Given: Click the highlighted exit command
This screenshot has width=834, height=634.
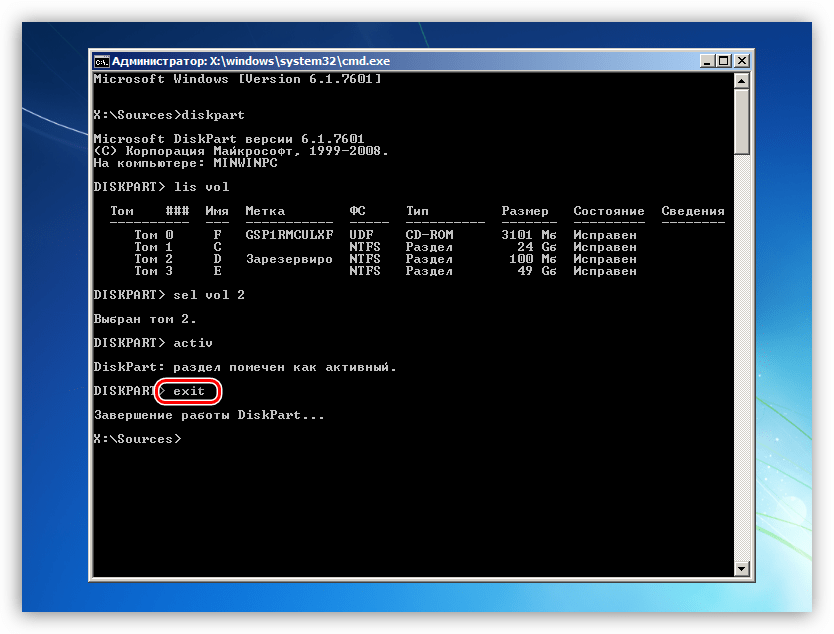Looking at the screenshot, I should [188, 391].
